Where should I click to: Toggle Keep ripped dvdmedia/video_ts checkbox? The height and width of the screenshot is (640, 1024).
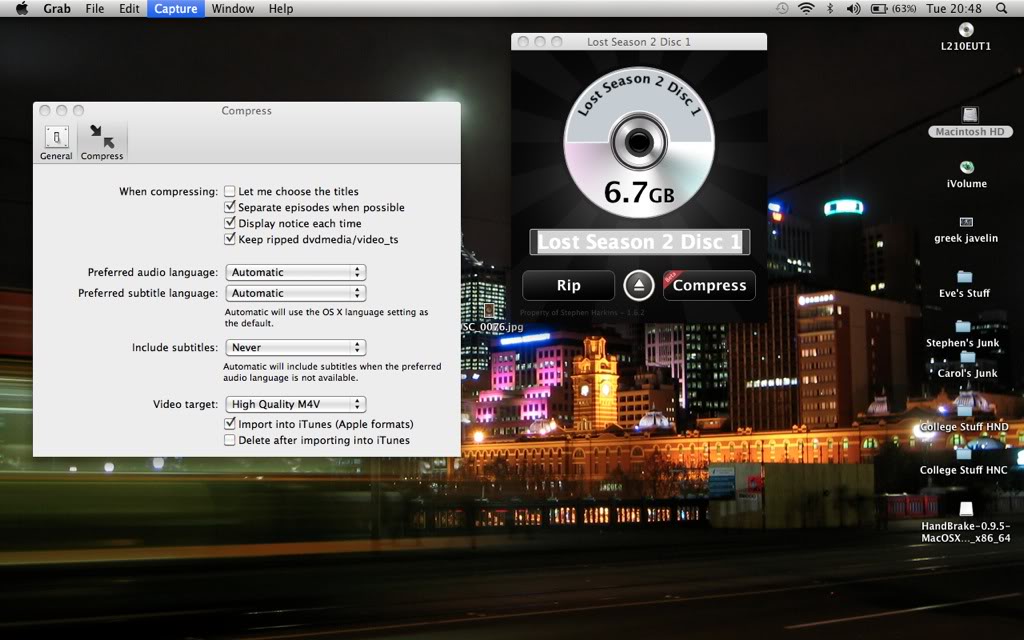230,239
